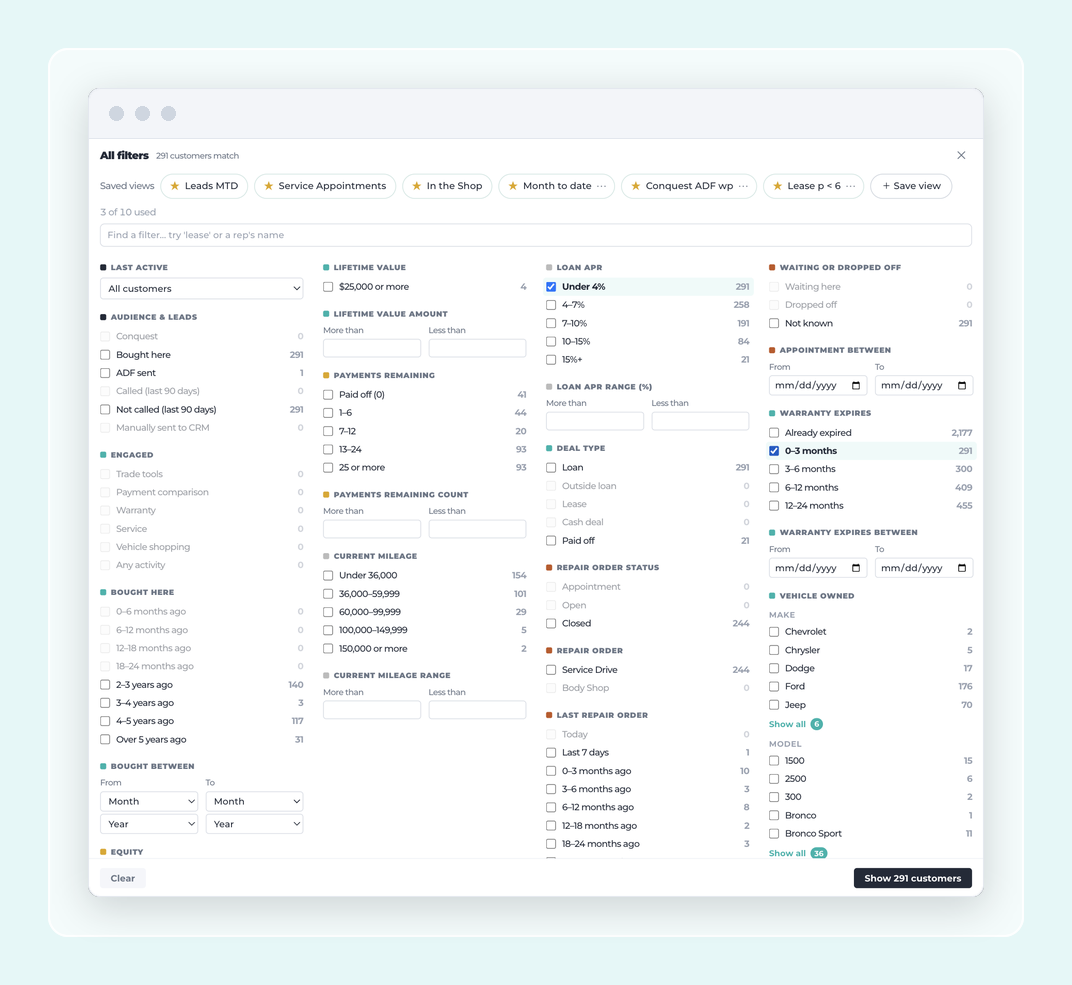Tick the 6–12 months warranty checkbox
This screenshot has width=1072, height=985.
click(x=774, y=487)
